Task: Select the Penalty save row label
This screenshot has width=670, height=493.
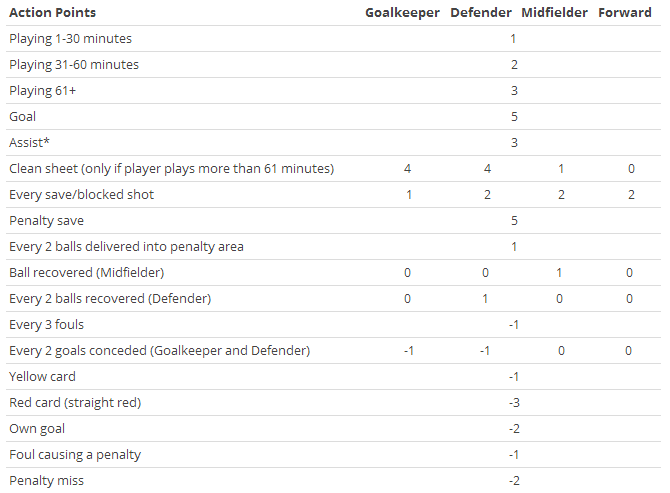Action: (x=46, y=220)
